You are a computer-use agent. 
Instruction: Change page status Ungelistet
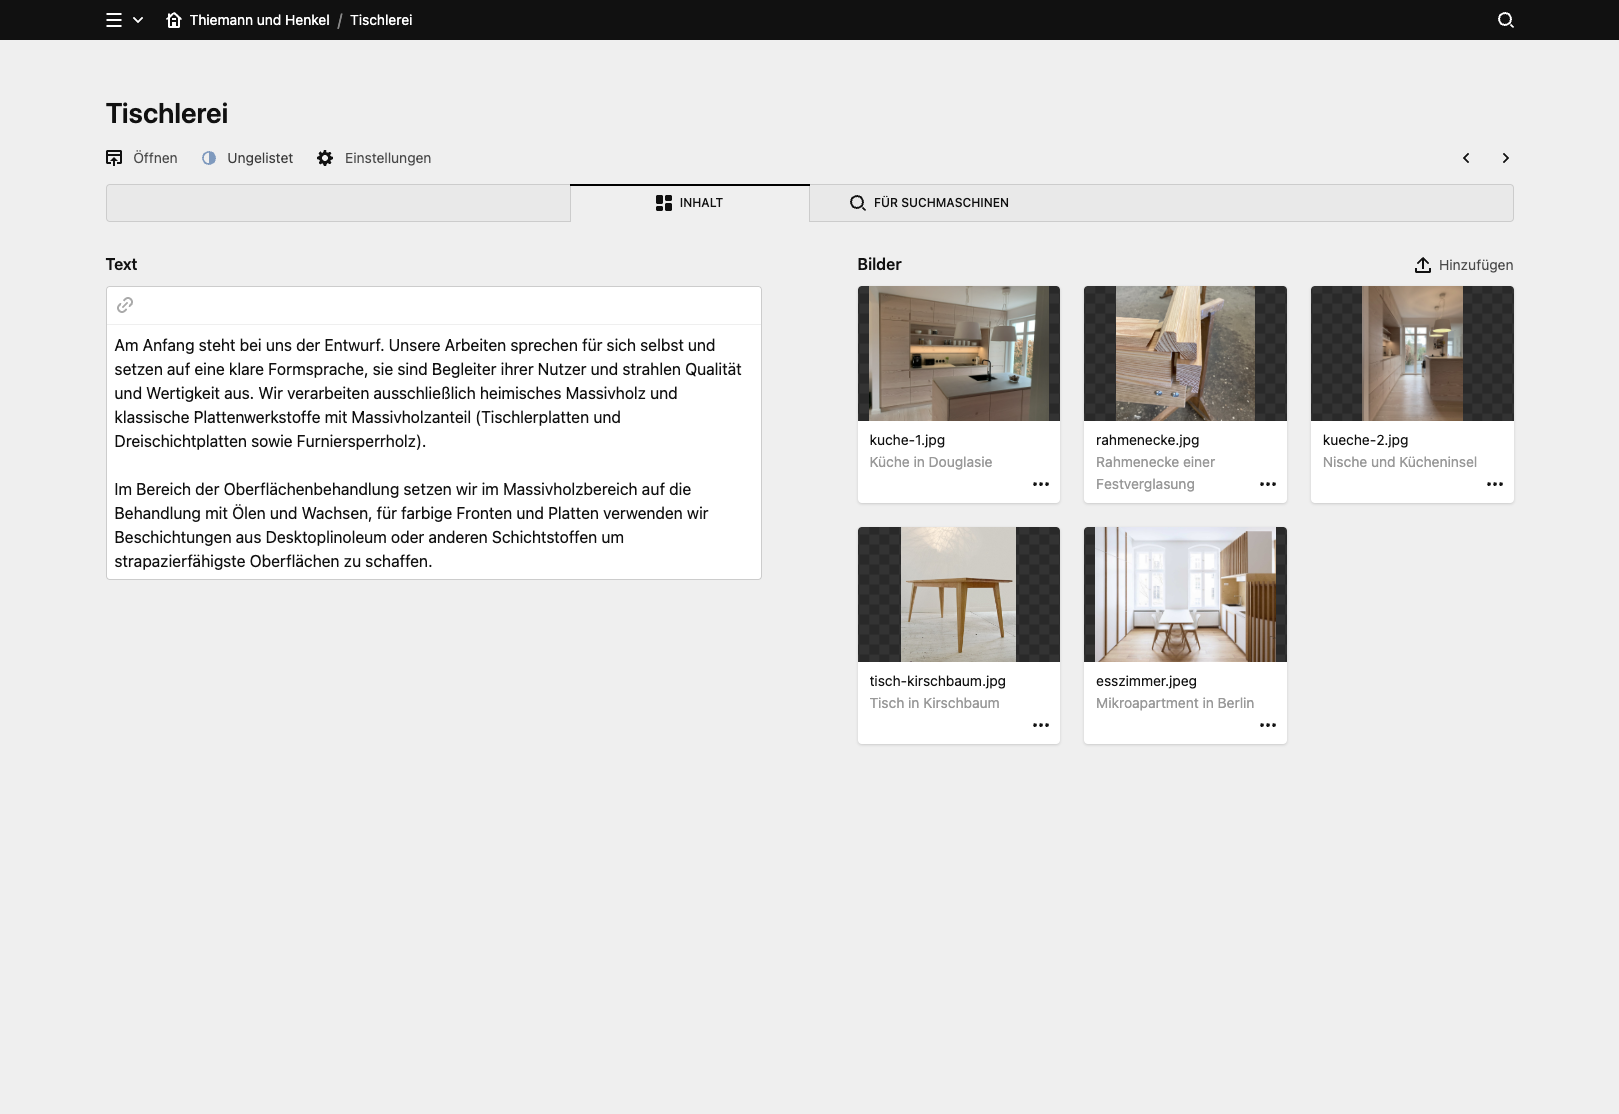point(247,158)
